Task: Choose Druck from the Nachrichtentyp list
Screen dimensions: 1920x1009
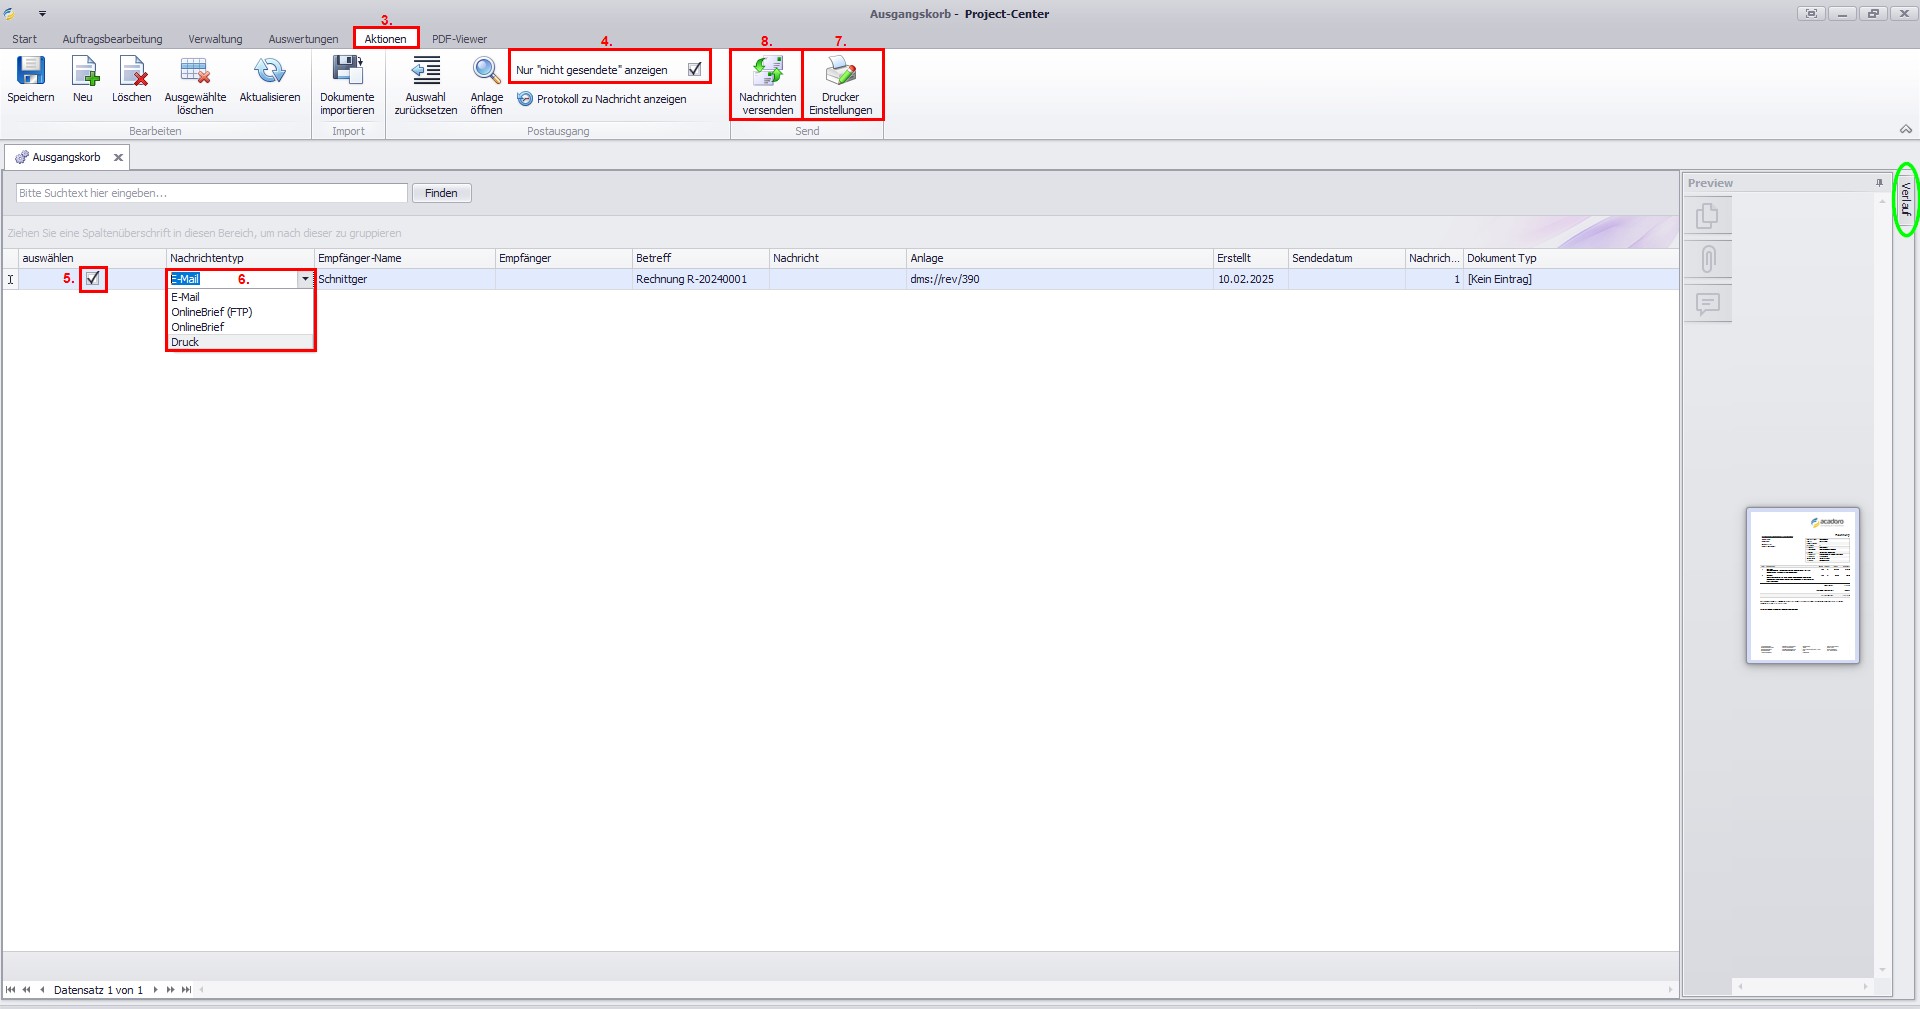Action: [185, 342]
